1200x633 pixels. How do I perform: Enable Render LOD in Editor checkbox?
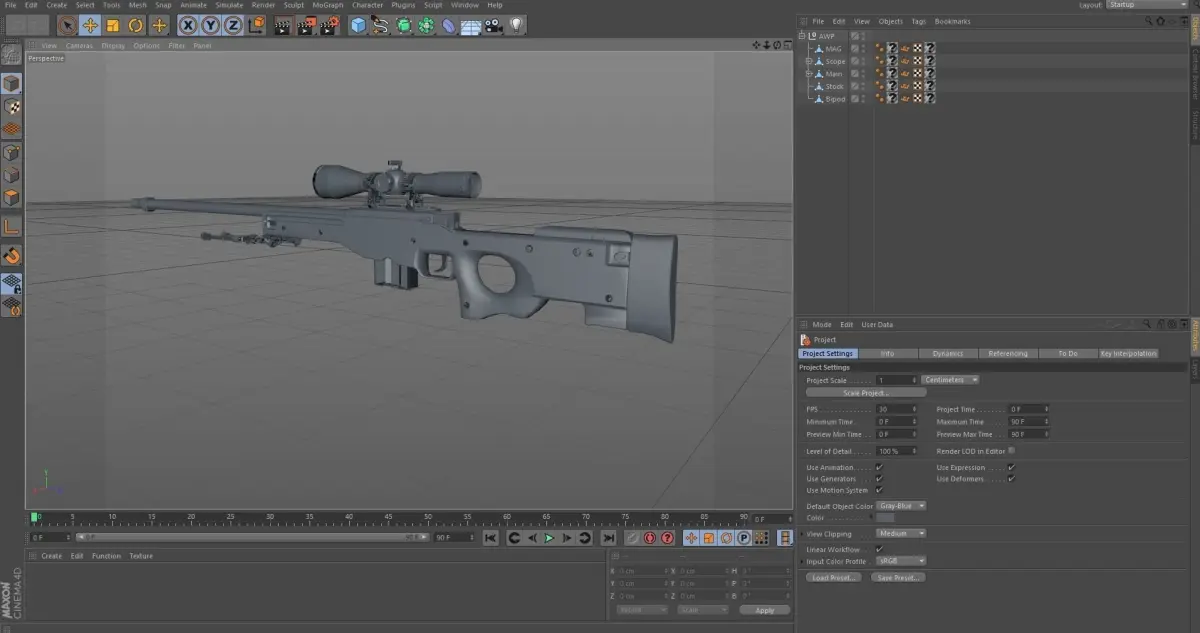pyautogui.click(x=1011, y=451)
